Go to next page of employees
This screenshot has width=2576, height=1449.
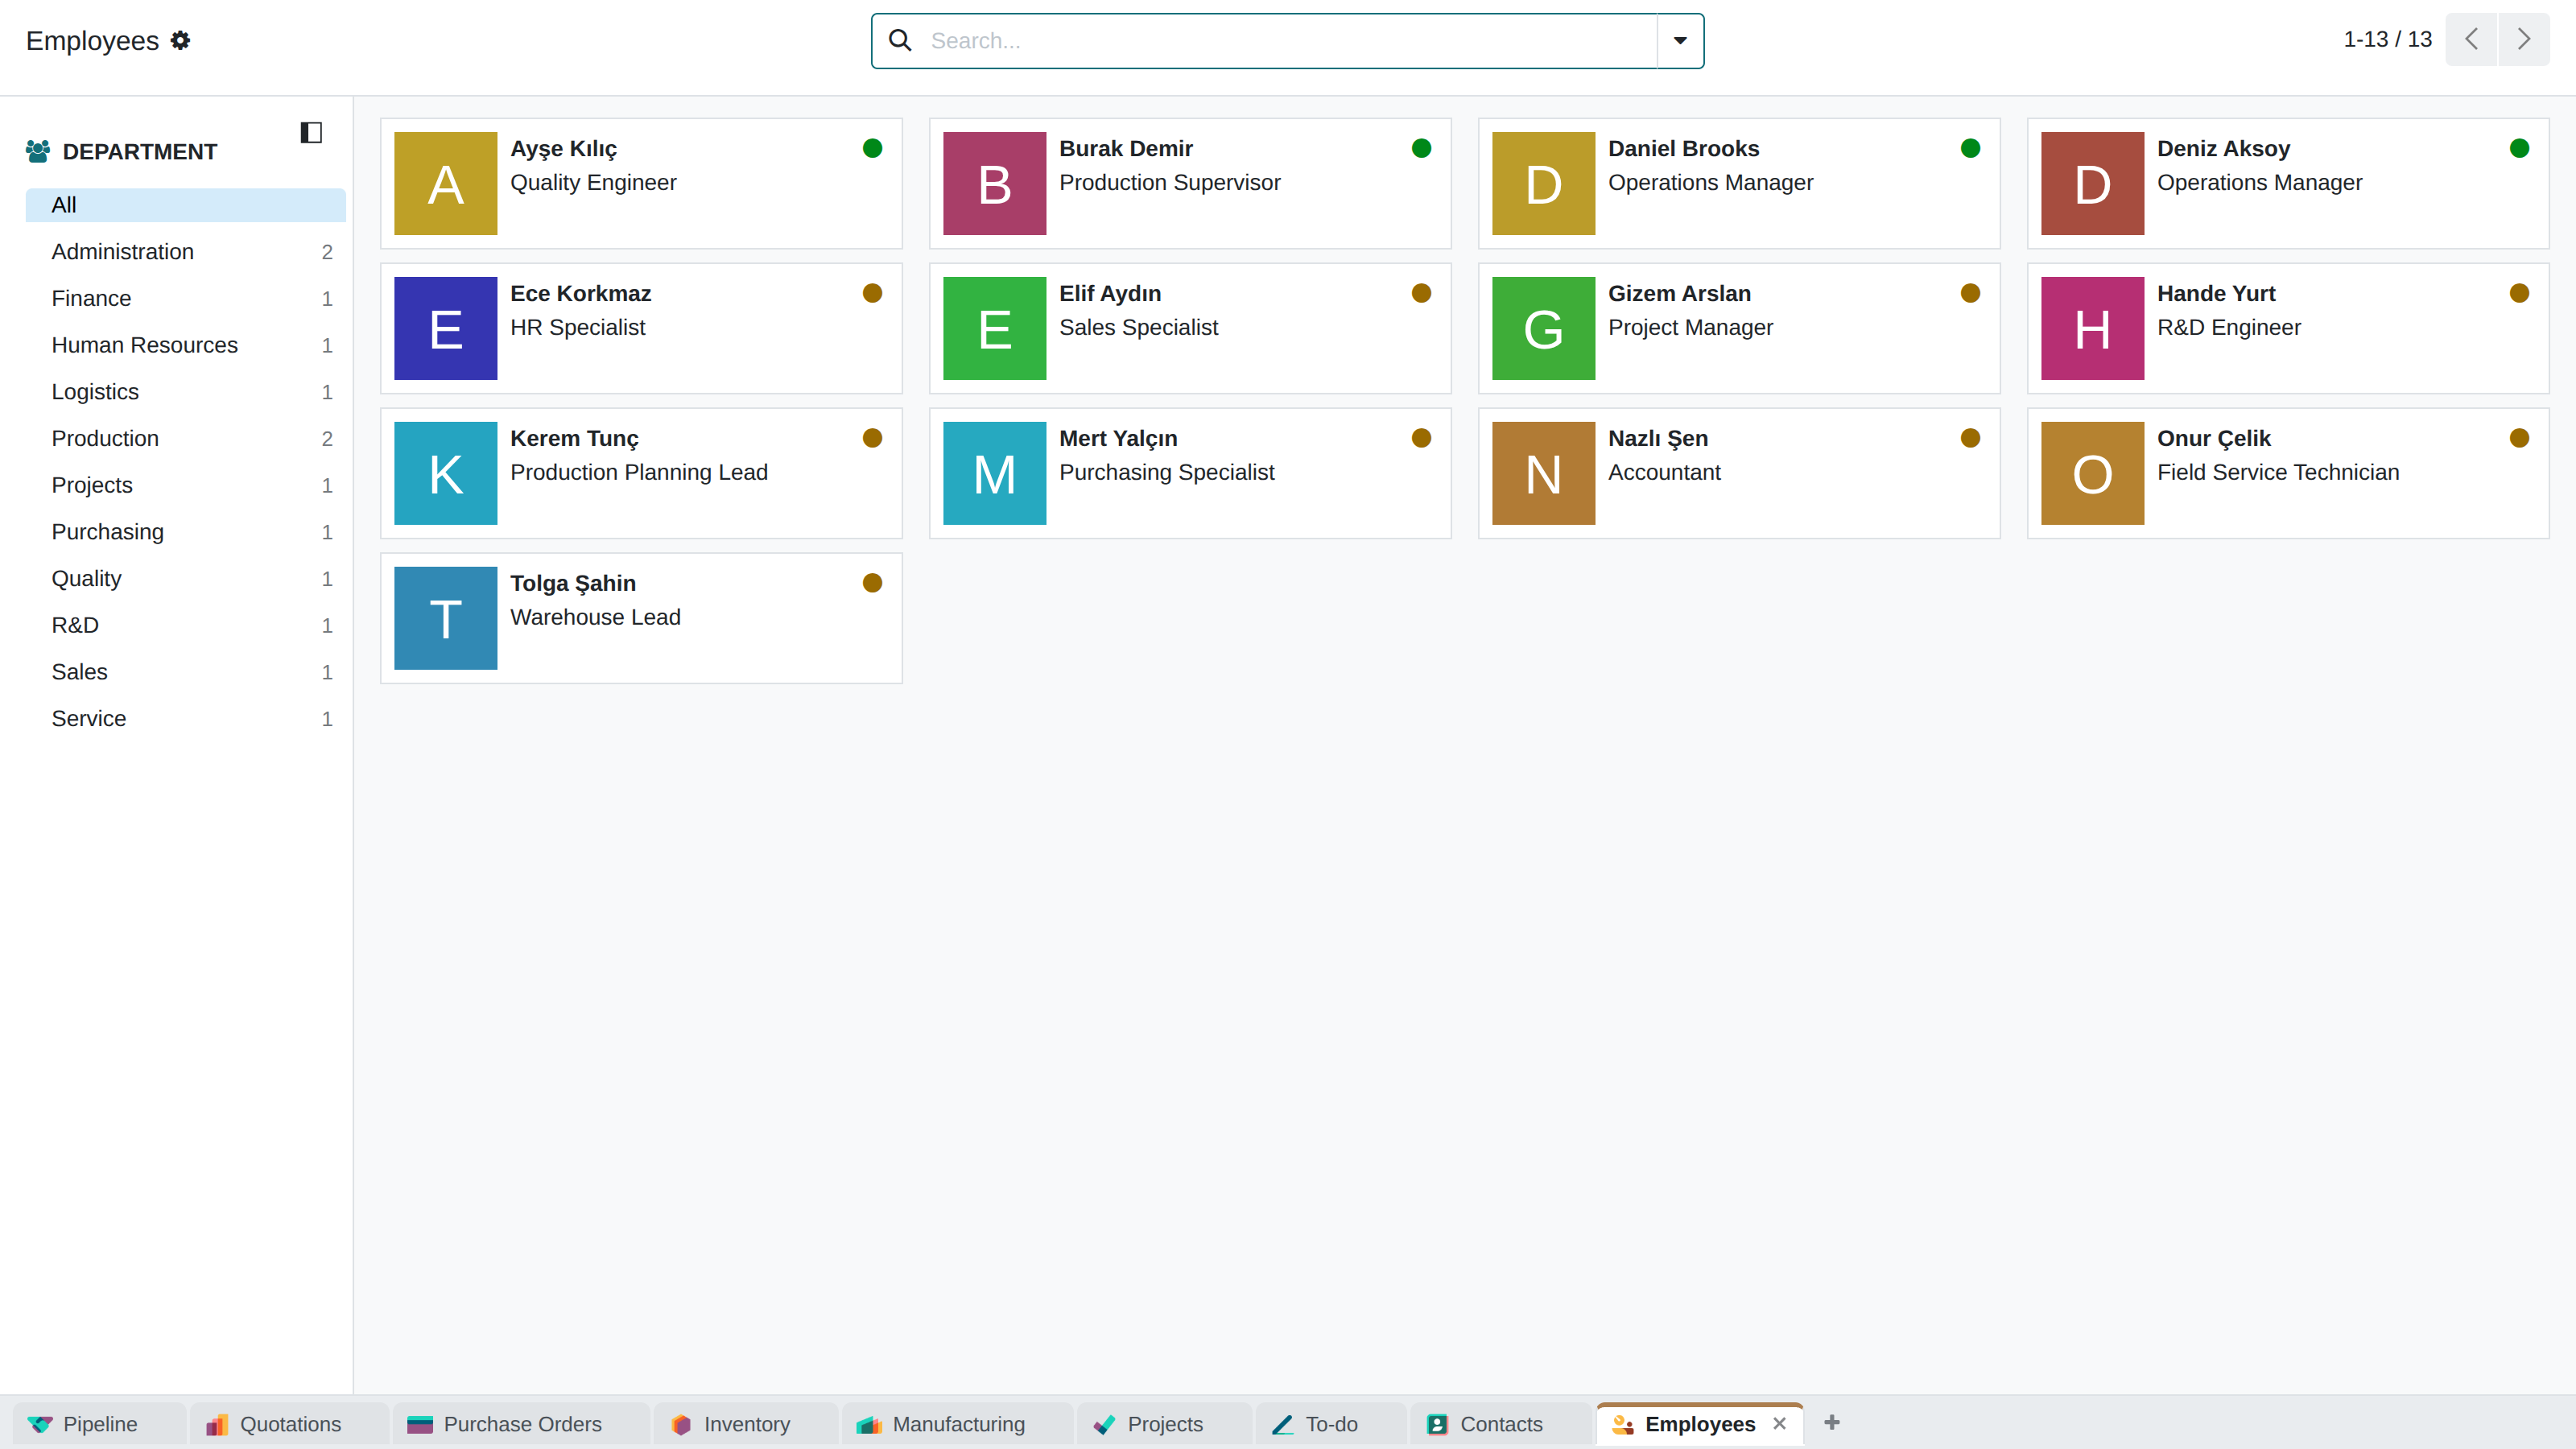pos(2524,39)
